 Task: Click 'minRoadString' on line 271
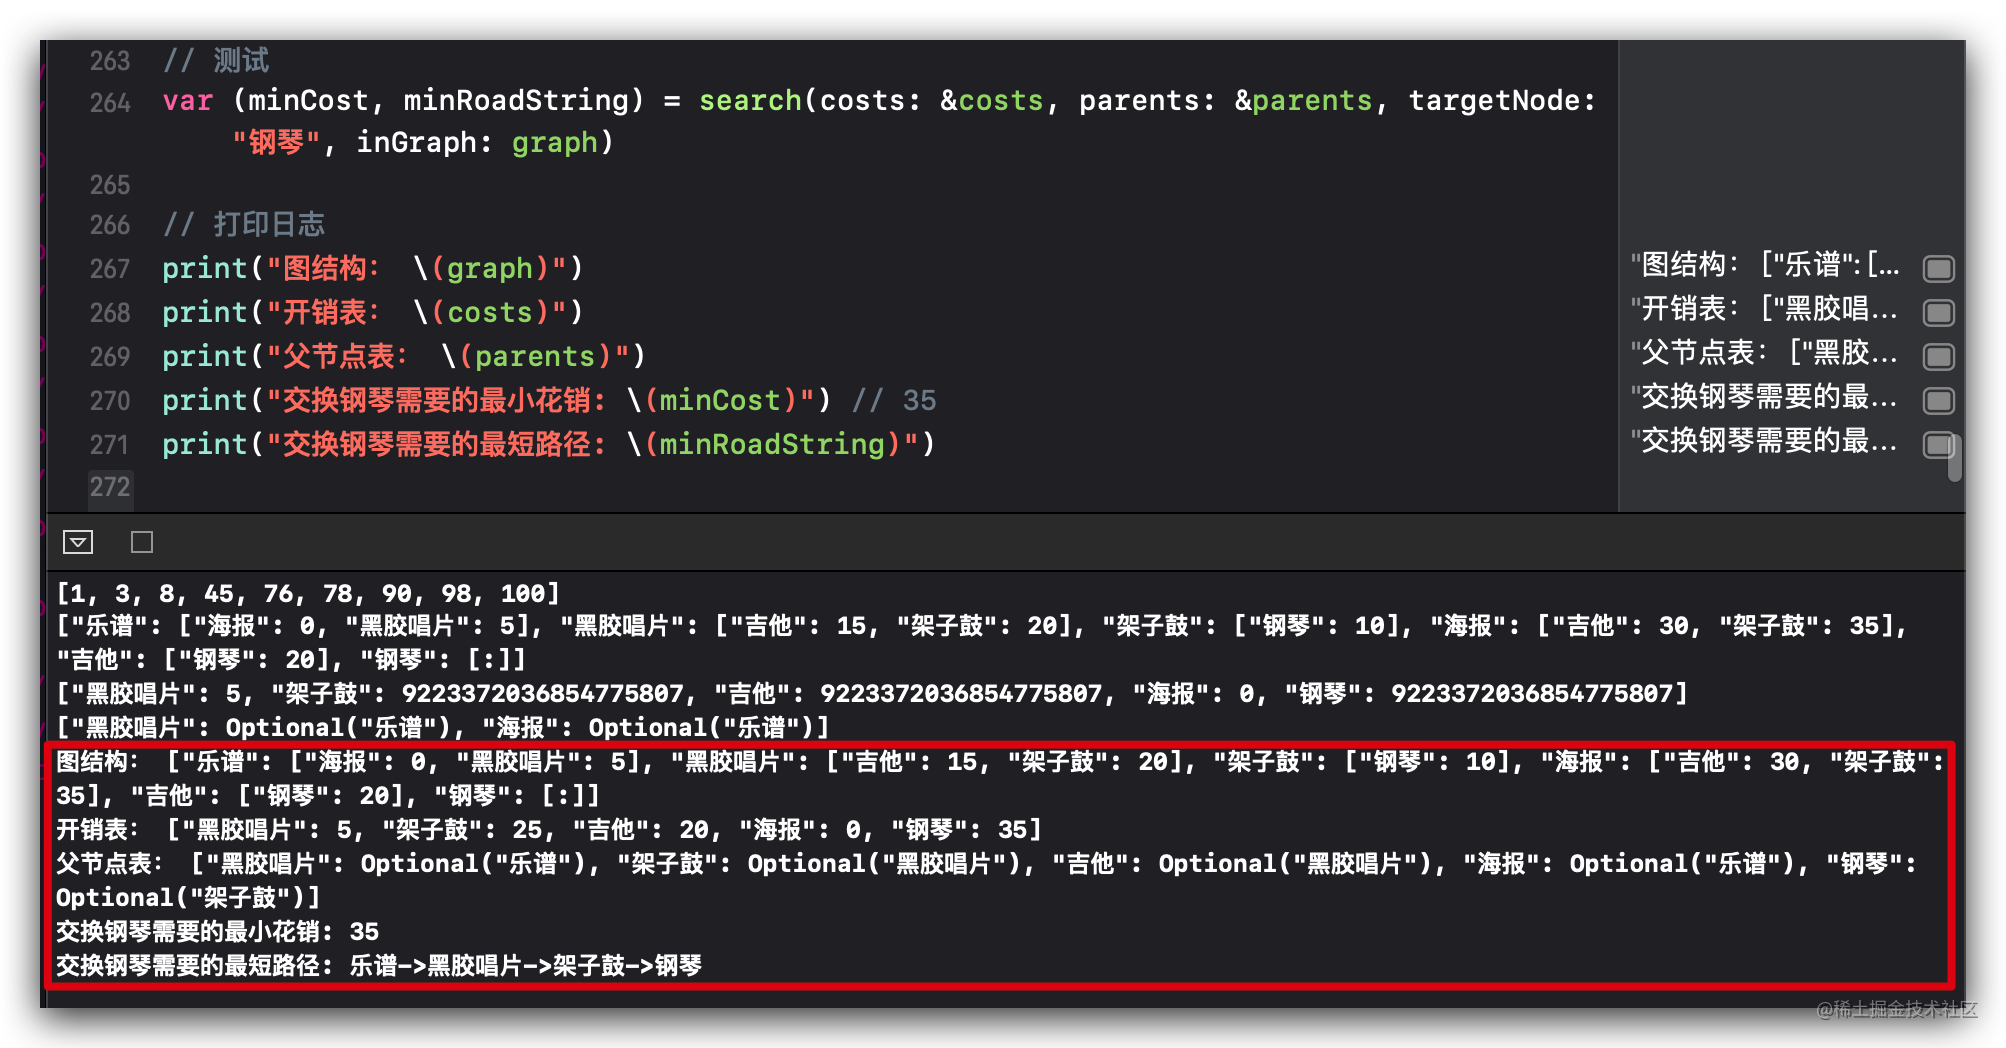point(772,444)
